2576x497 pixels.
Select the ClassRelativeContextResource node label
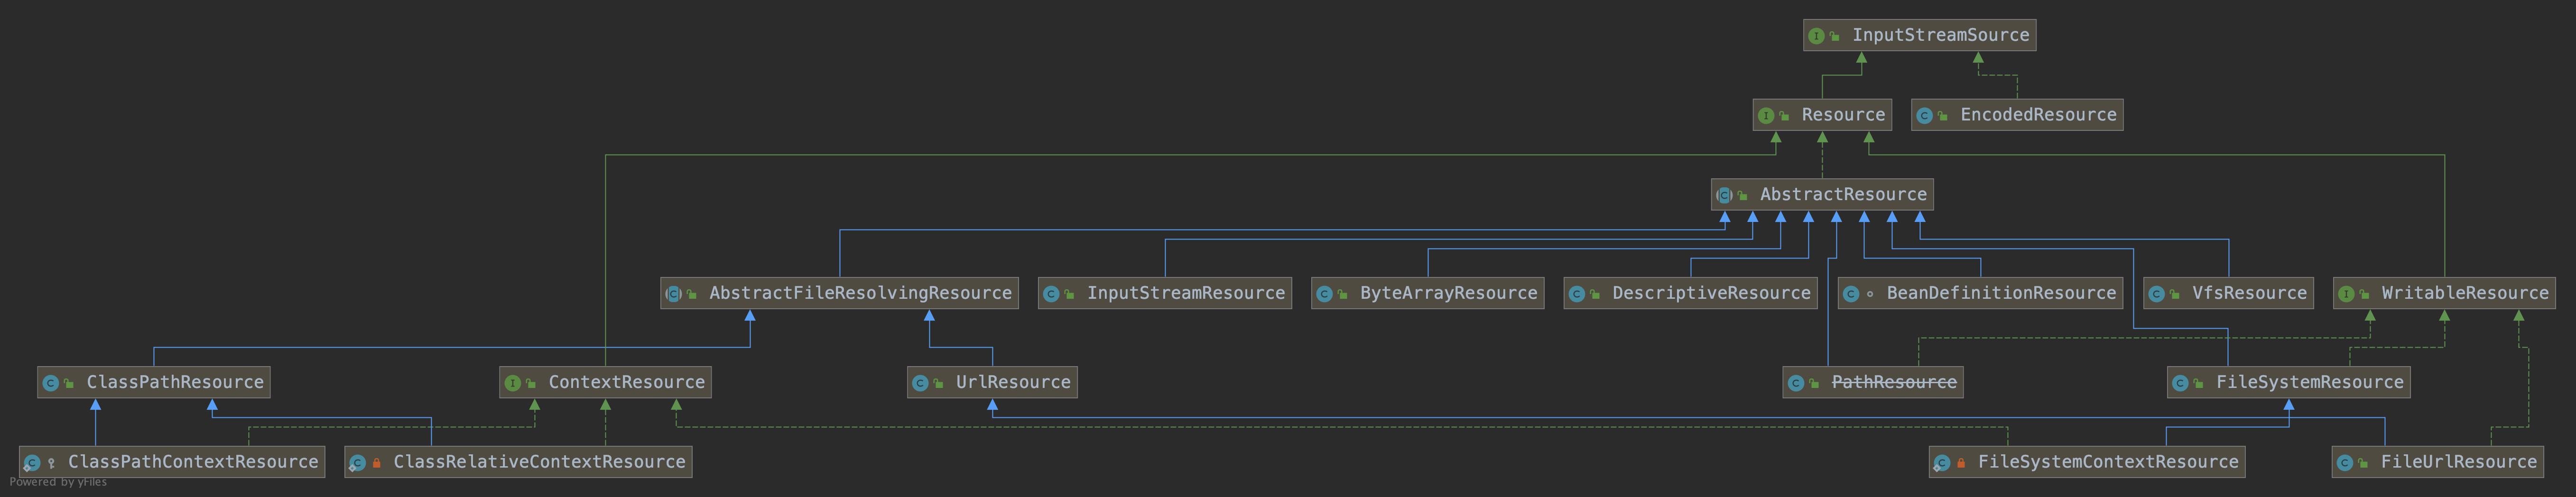[x=539, y=462]
